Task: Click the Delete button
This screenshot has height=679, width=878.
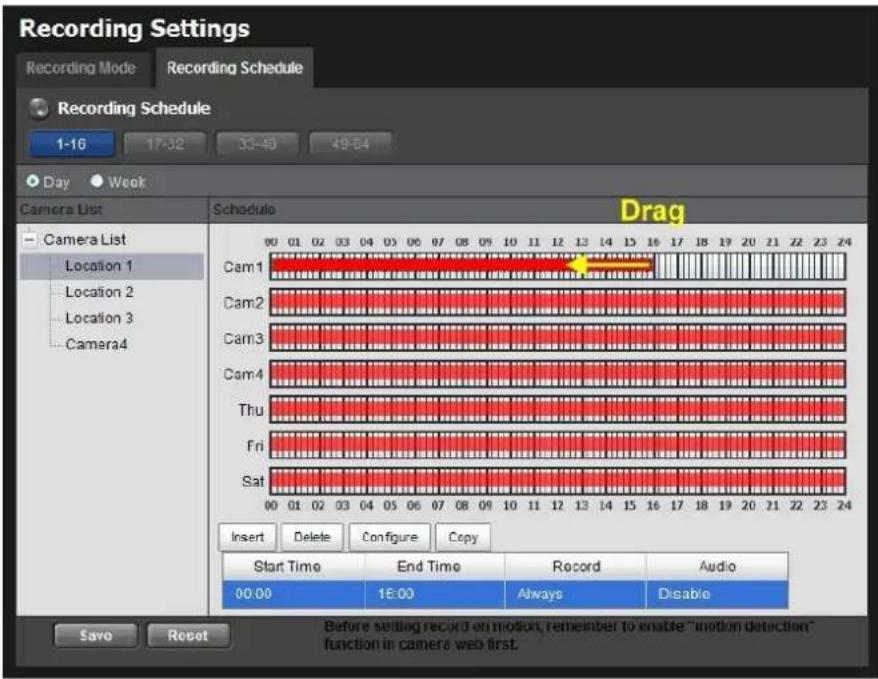Action: tap(312, 537)
